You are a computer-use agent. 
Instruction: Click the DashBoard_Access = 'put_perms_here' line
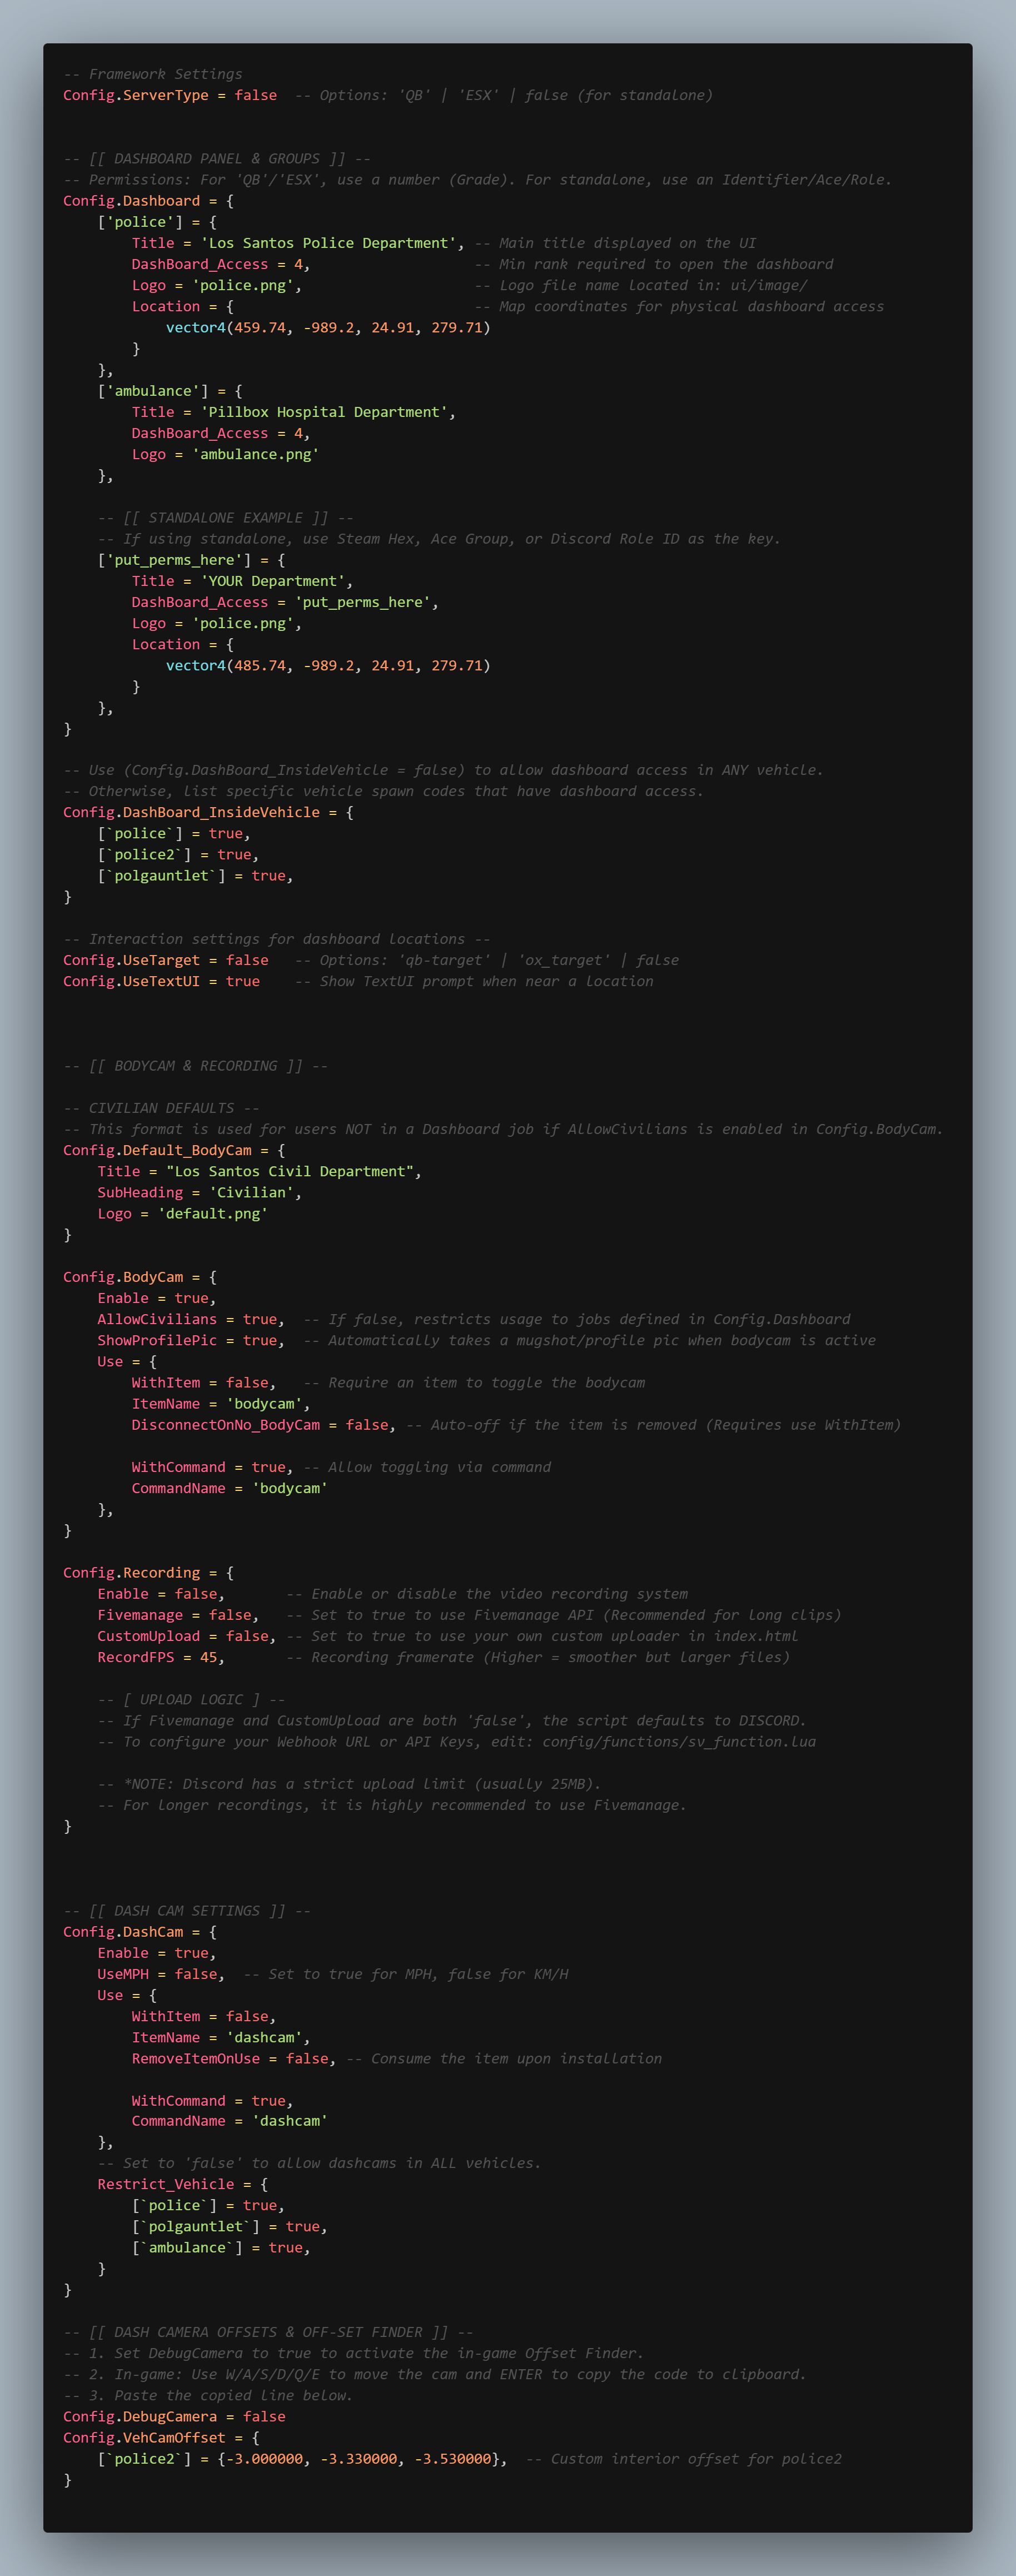point(285,602)
